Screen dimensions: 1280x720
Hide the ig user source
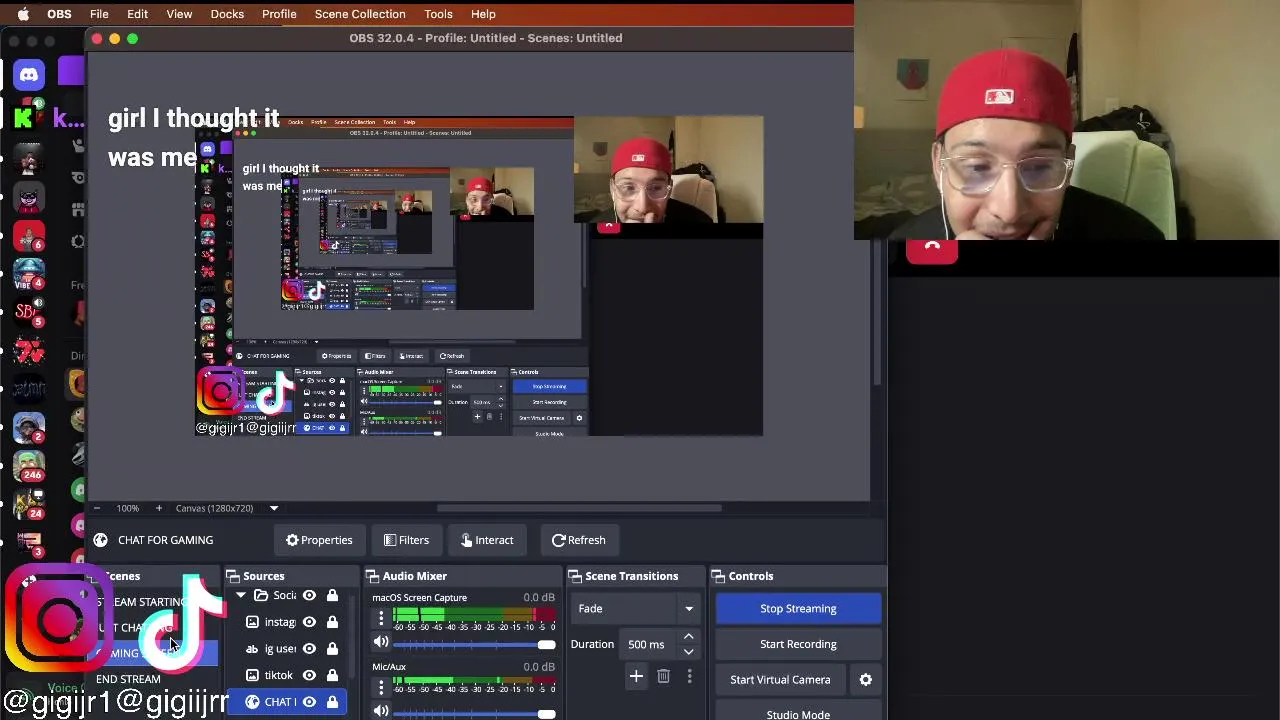pyautogui.click(x=310, y=649)
